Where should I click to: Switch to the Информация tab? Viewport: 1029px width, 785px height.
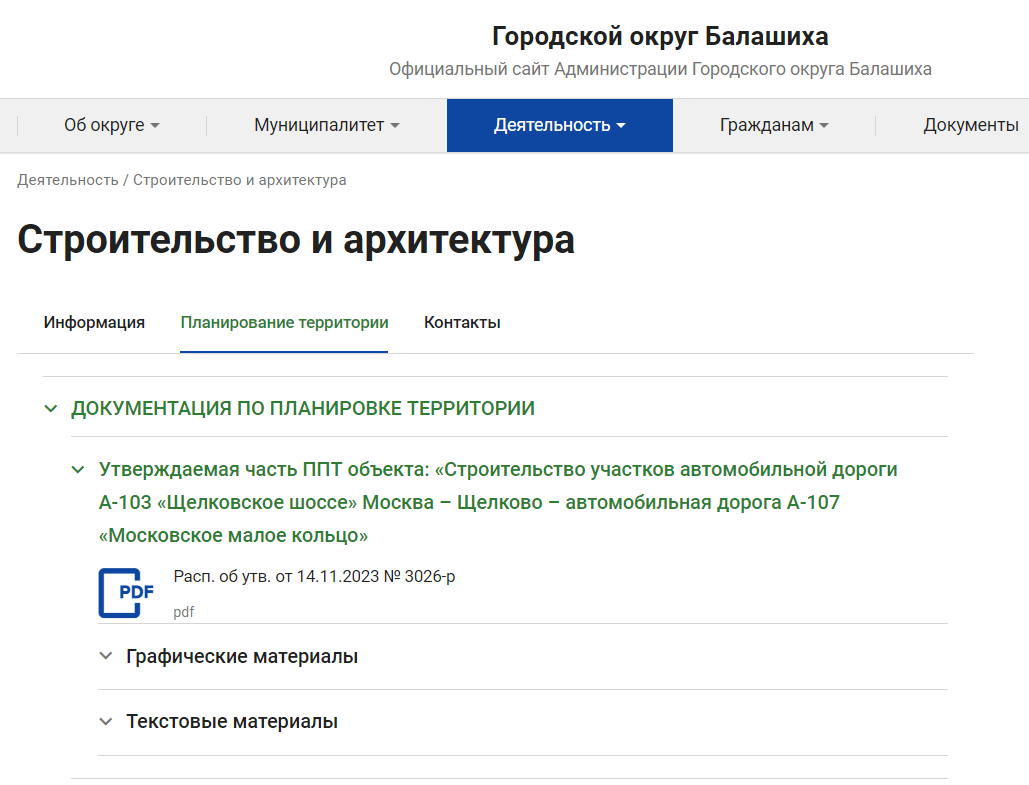click(x=95, y=322)
